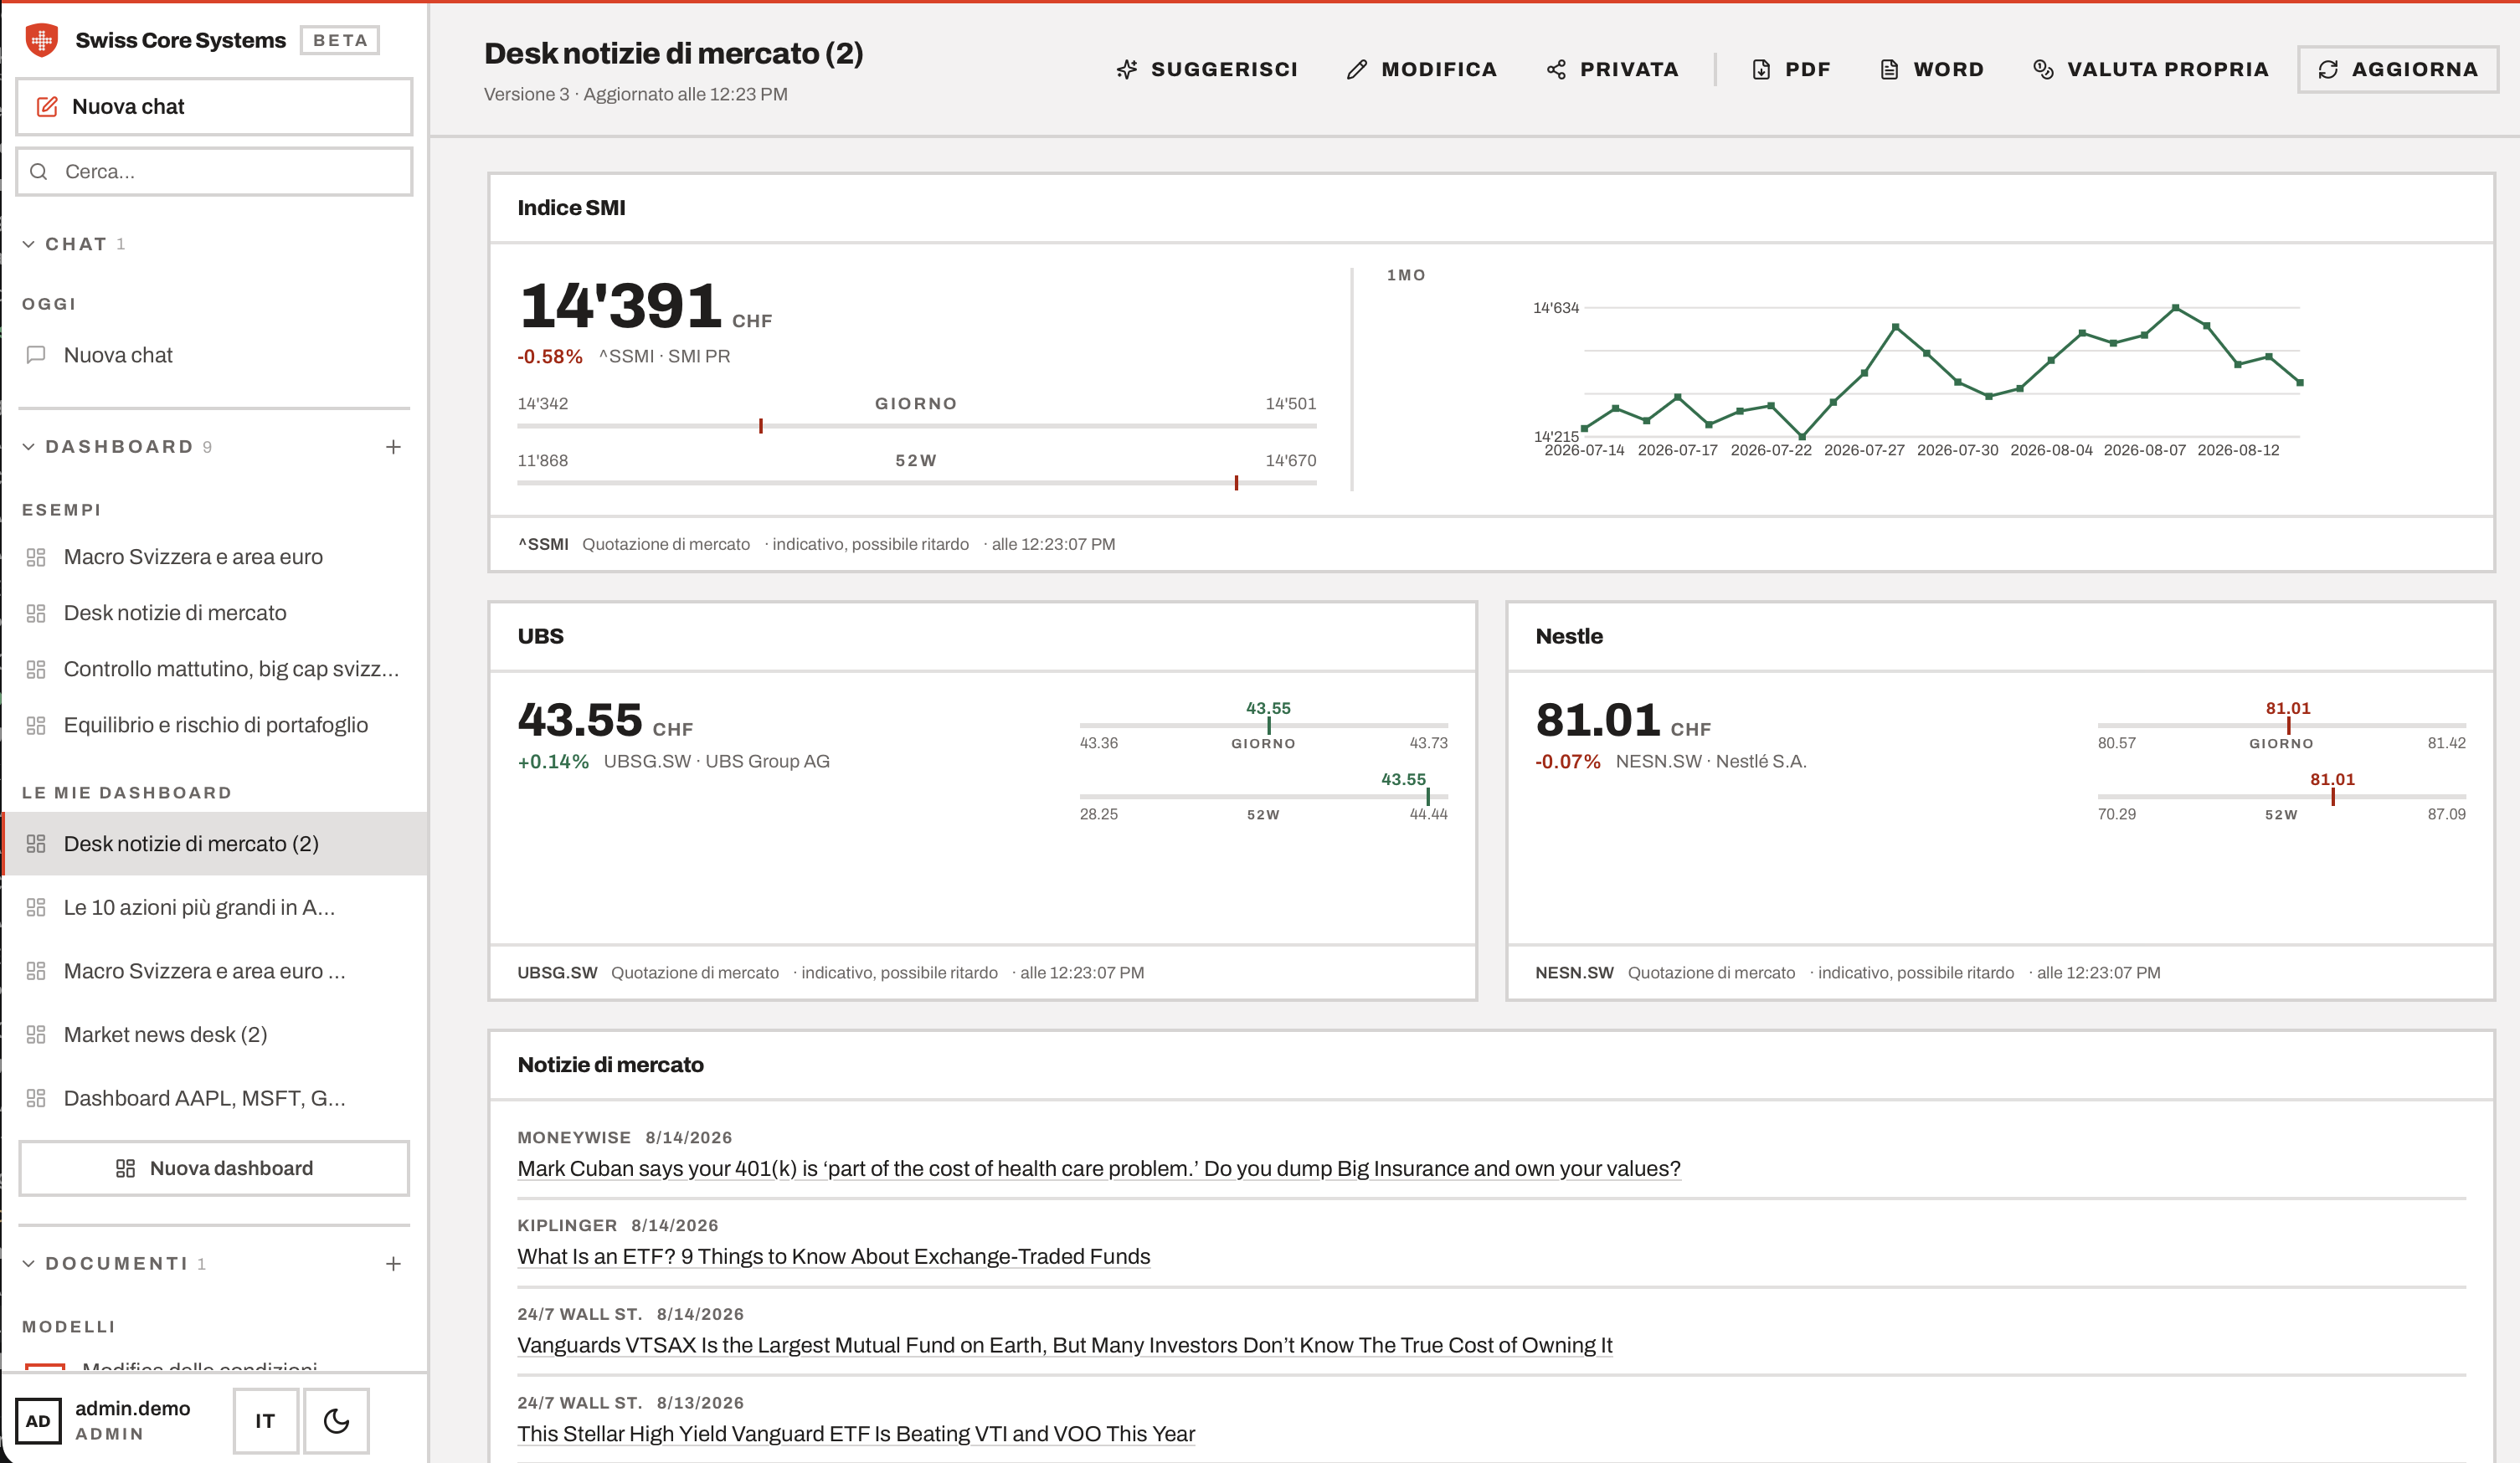Click the Nestle card title
2520x1463 pixels.
click(1569, 636)
